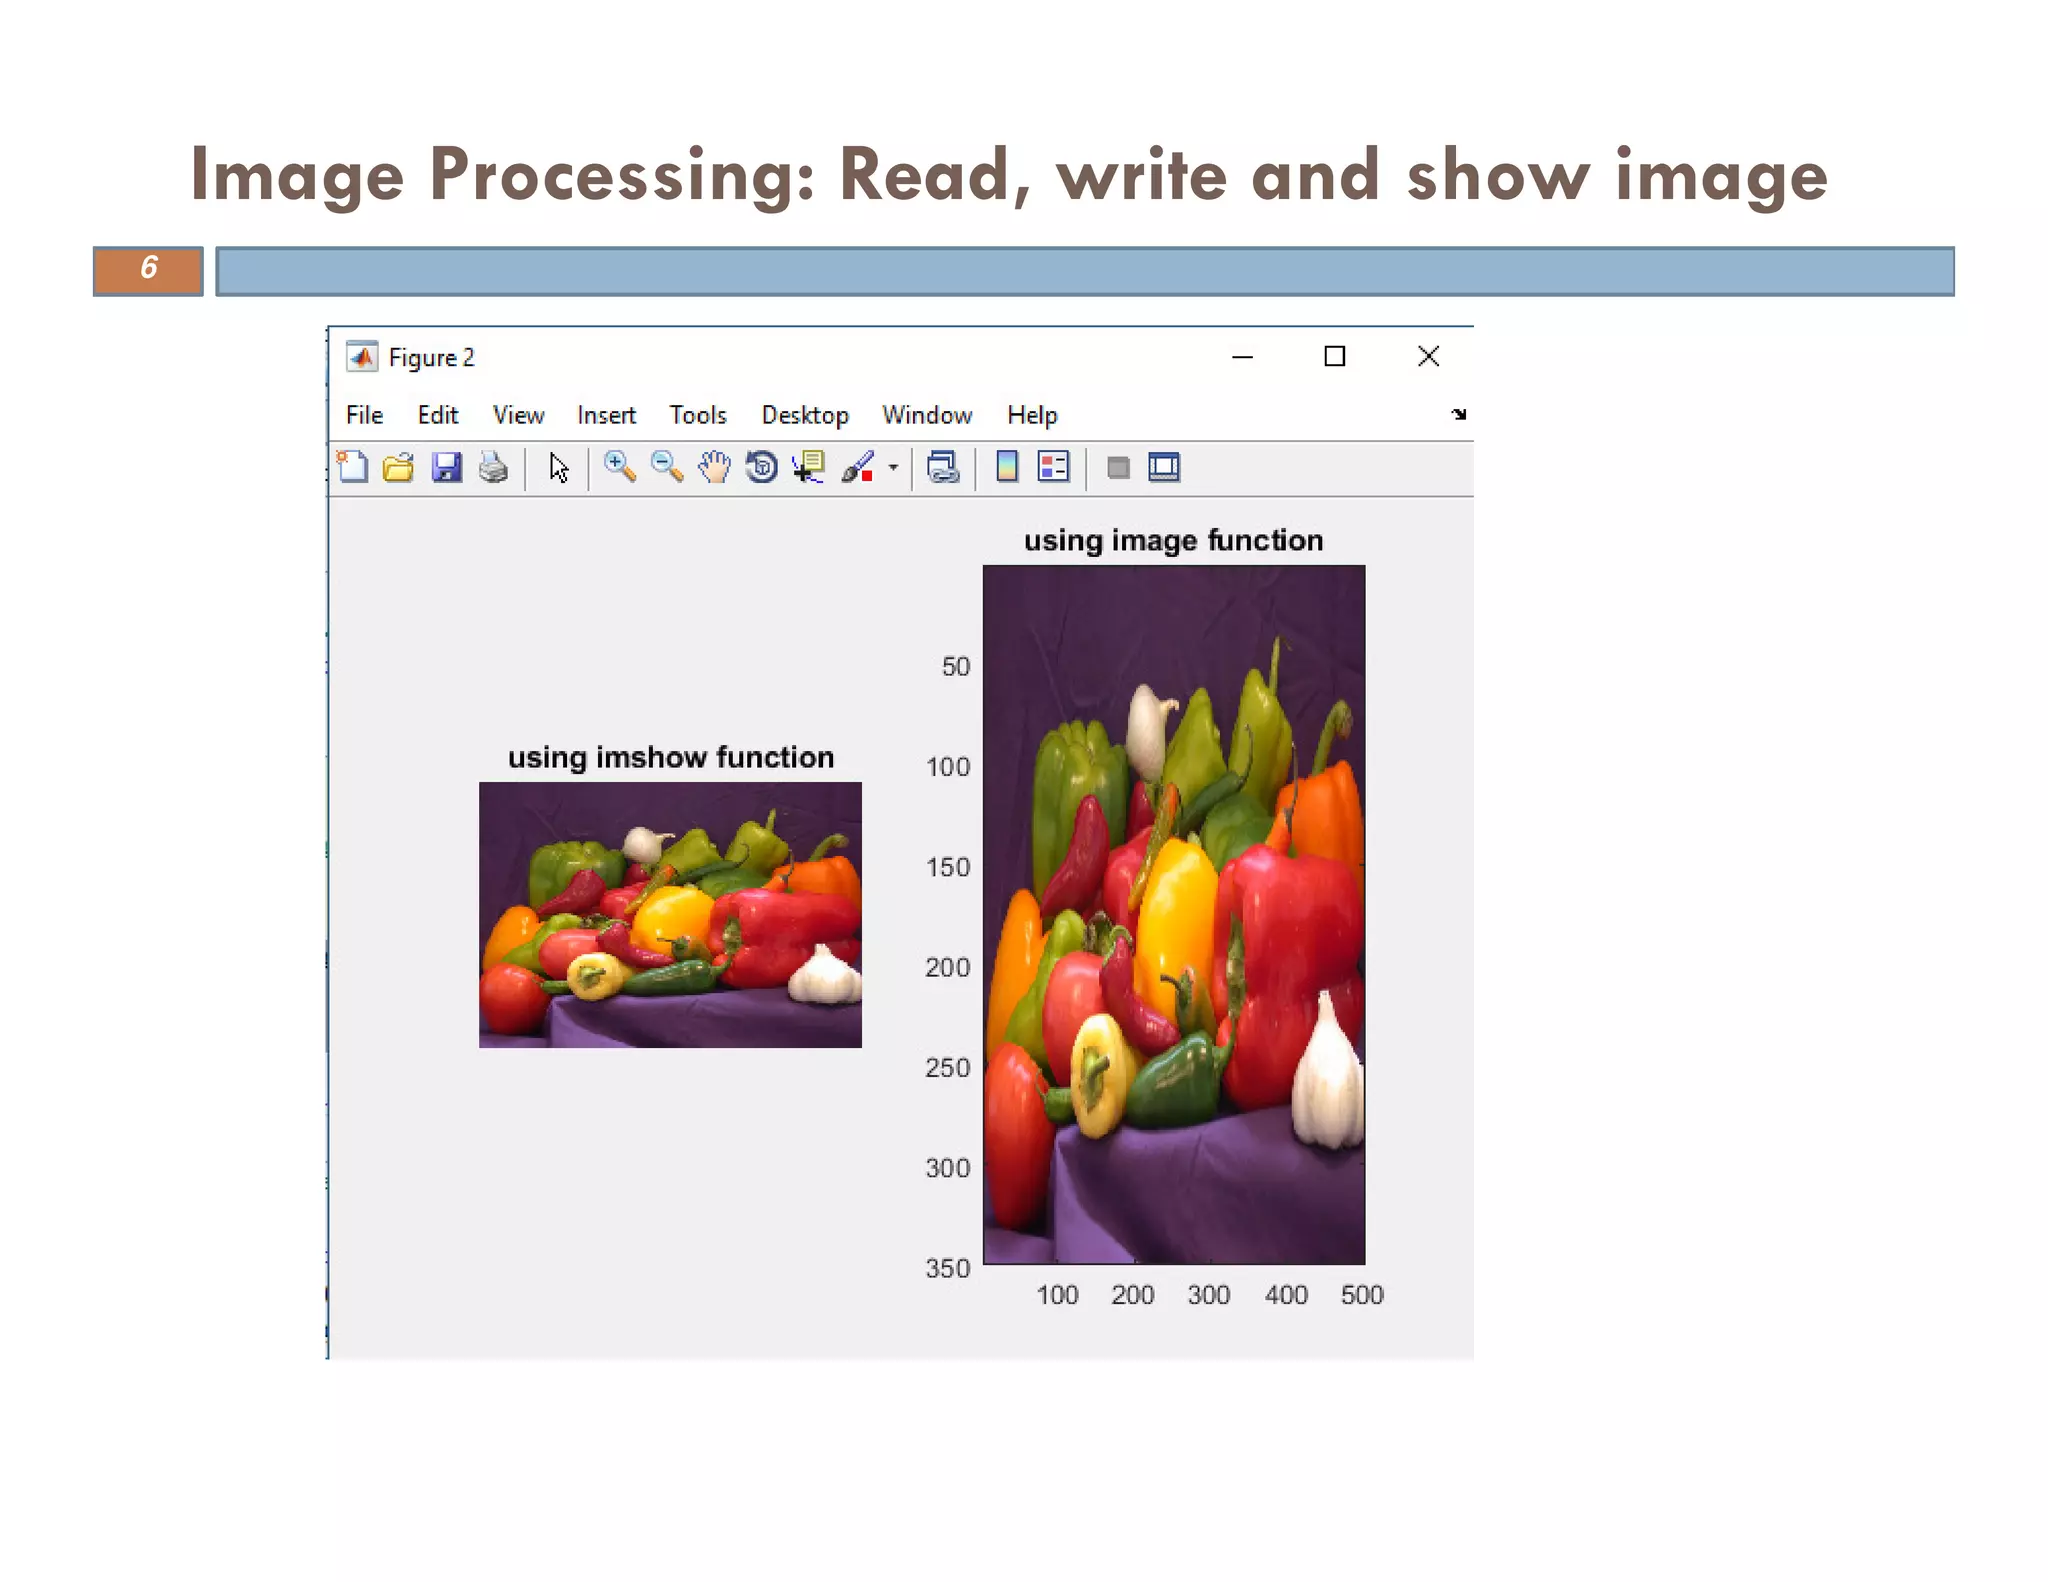The height and width of the screenshot is (1582, 2048).
Task: Open the Insert menu
Action: click(x=606, y=415)
